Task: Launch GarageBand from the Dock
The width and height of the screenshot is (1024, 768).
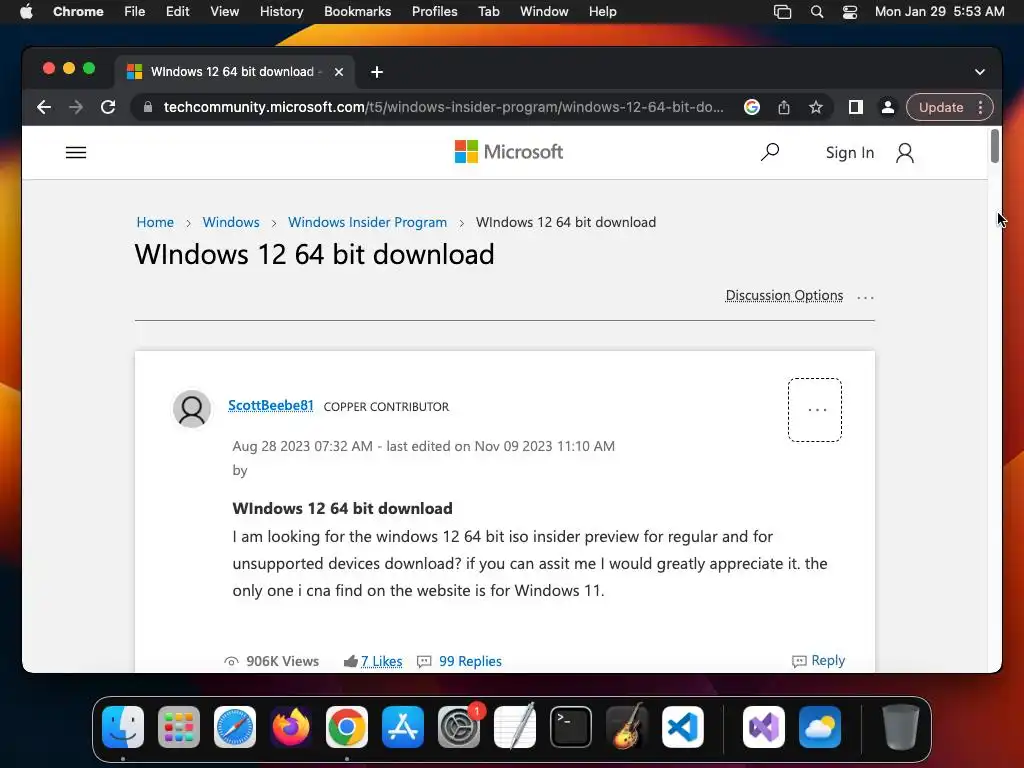Action: tap(627, 727)
